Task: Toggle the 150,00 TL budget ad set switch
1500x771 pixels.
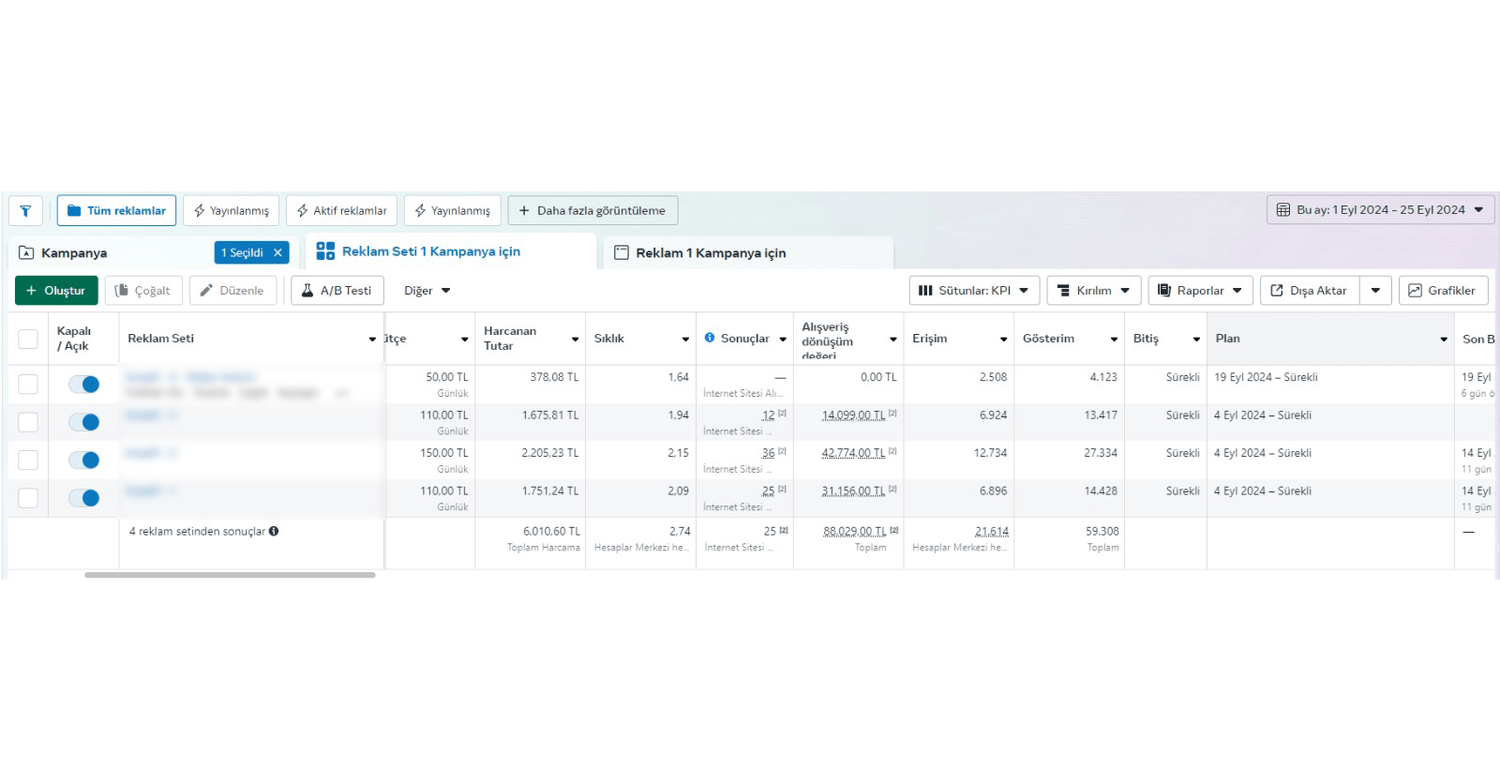Action: [x=84, y=460]
